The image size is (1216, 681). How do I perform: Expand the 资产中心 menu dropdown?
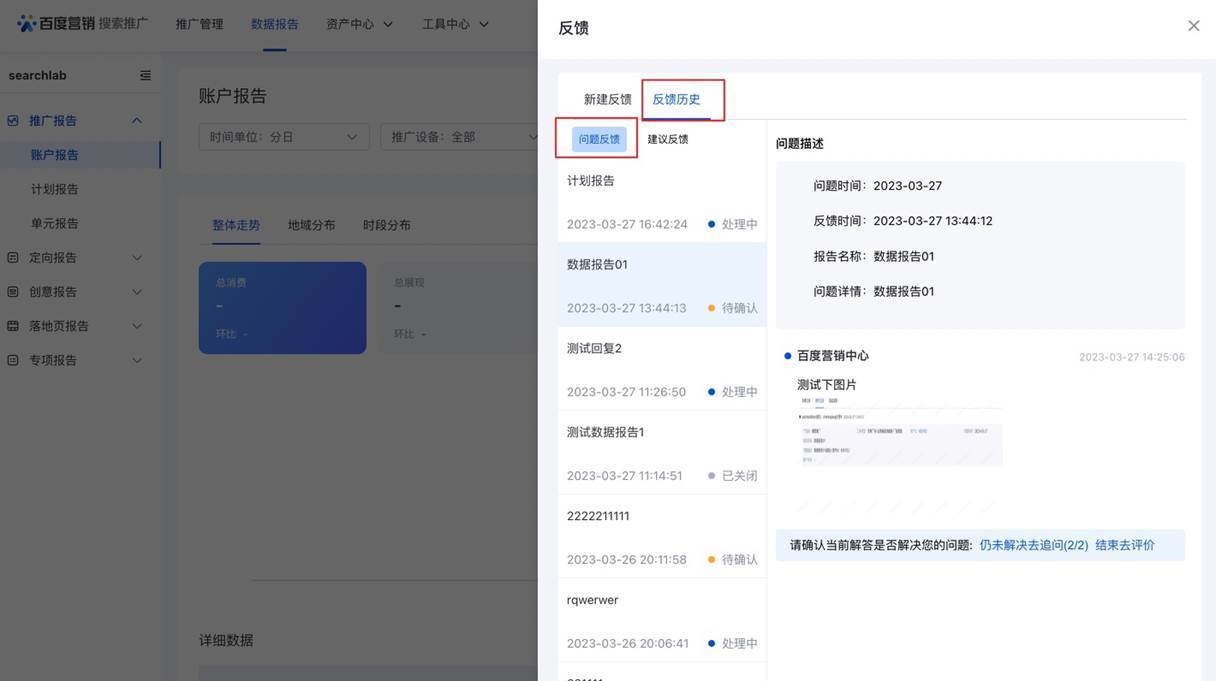click(x=359, y=24)
